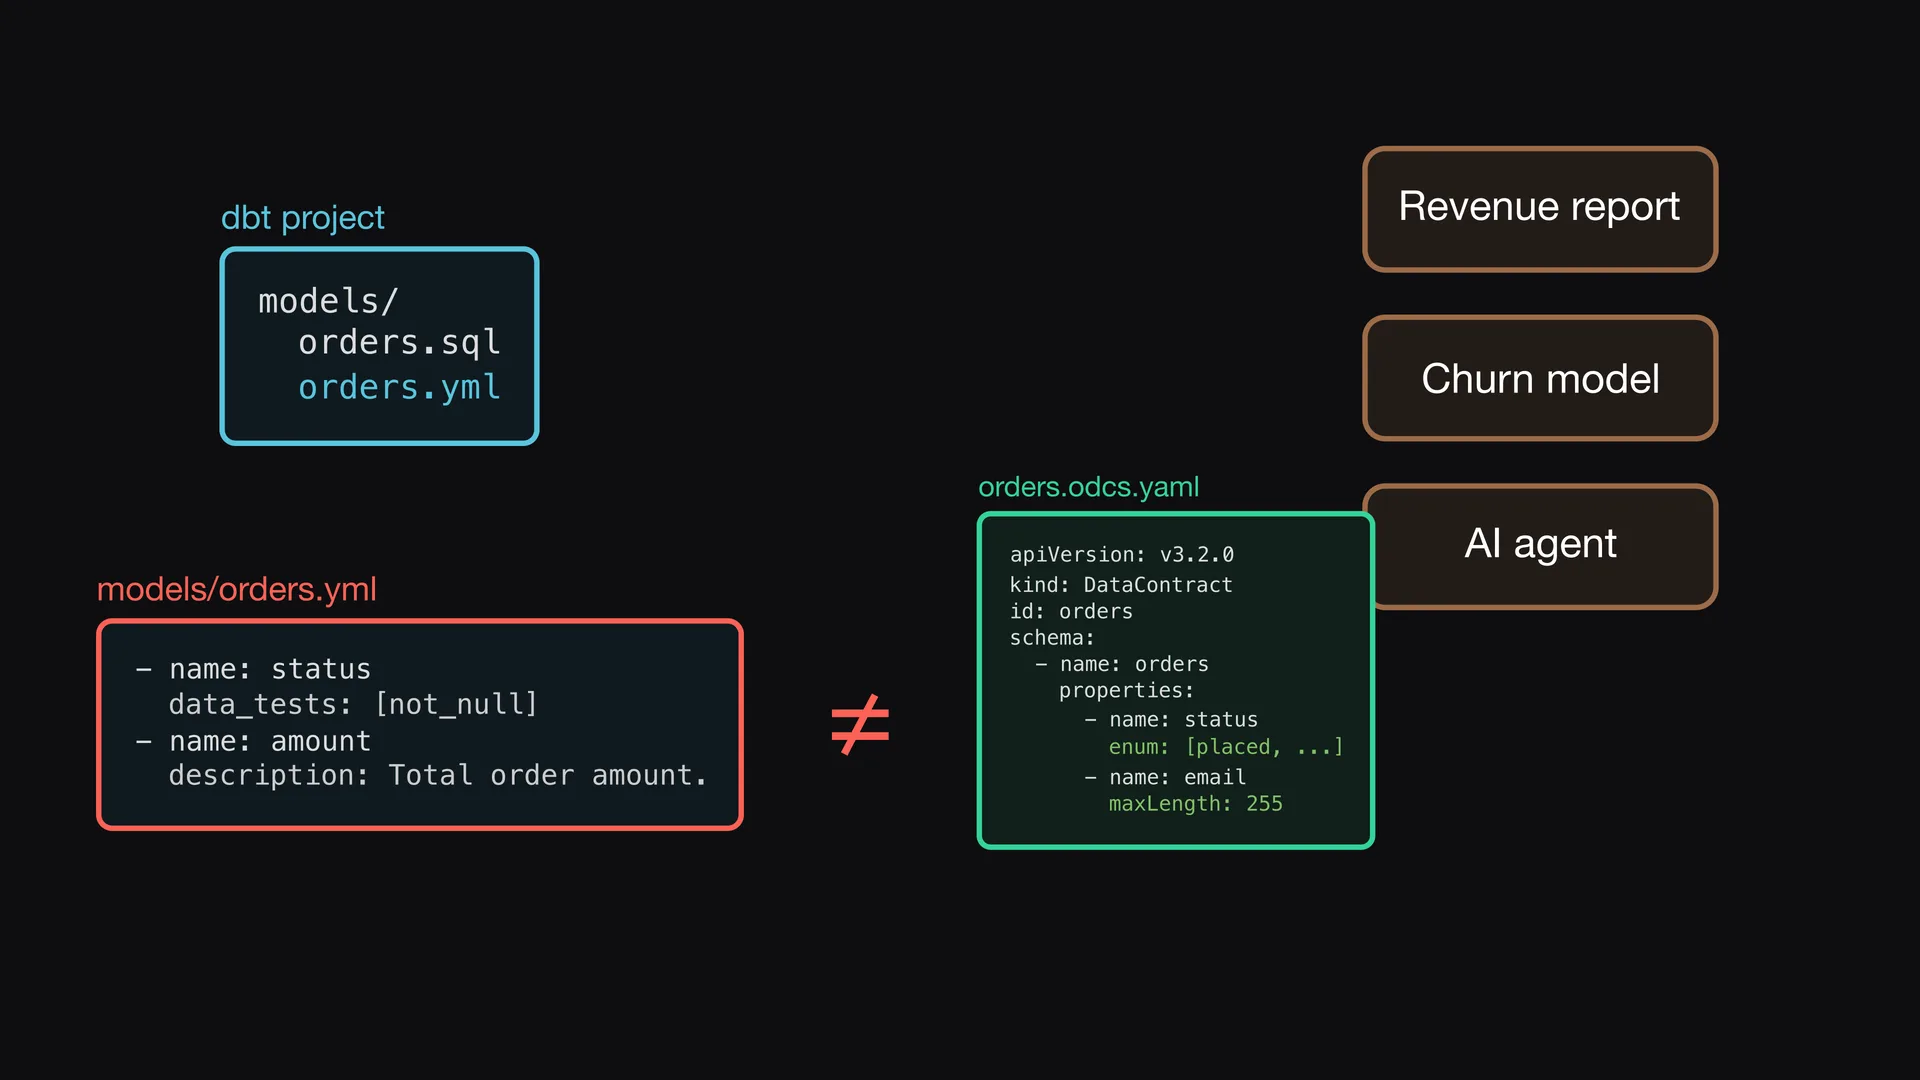Click the 'dbt project' label
1920x1080 pixels.
coord(302,218)
